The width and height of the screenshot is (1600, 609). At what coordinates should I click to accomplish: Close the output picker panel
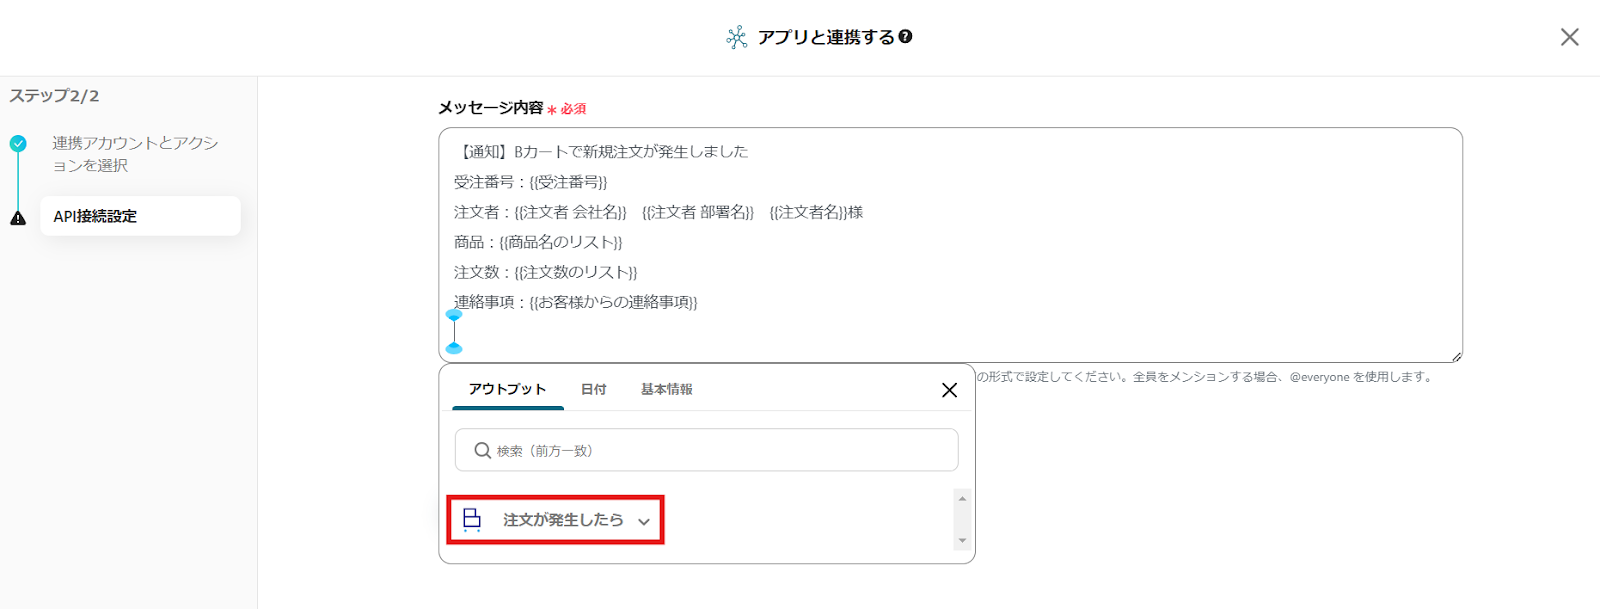[949, 390]
